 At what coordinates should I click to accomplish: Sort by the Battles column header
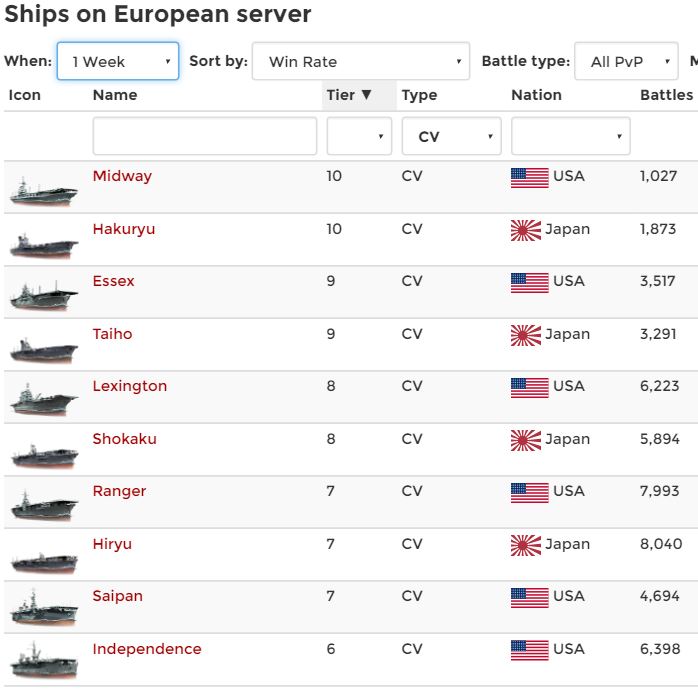pyautogui.click(x=666, y=95)
